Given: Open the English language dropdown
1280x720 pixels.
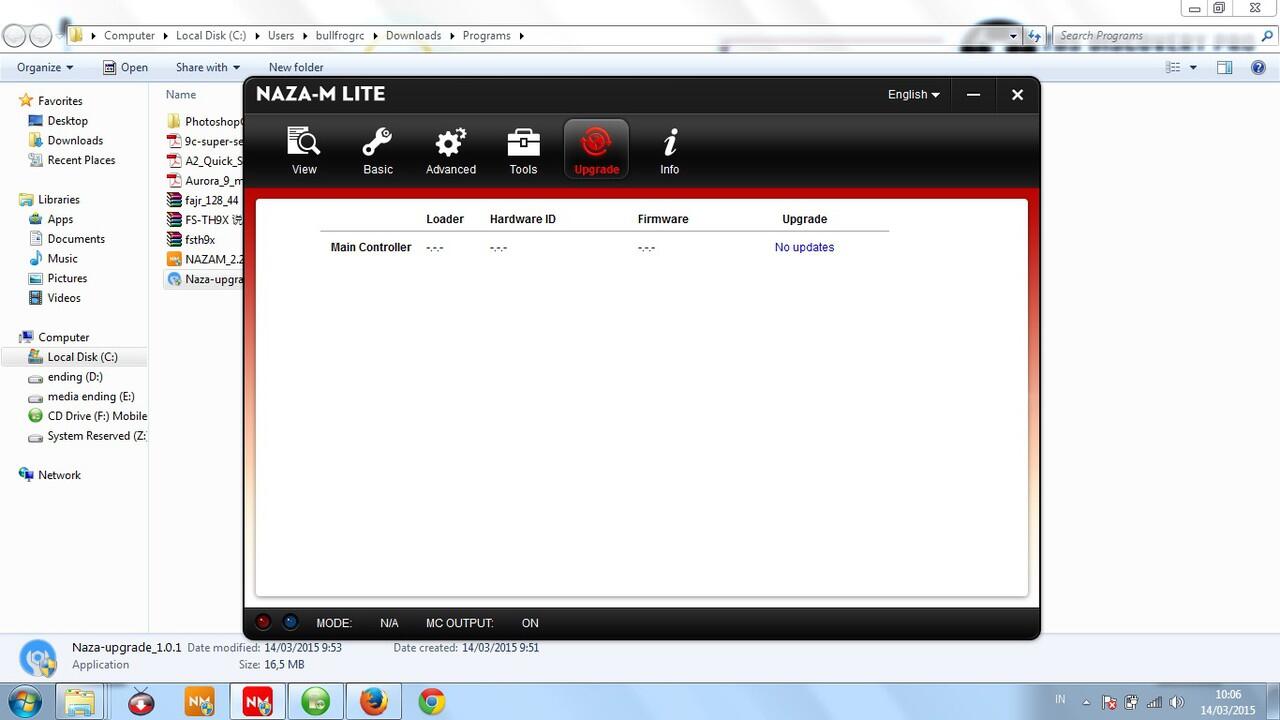Looking at the screenshot, I should click(914, 94).
